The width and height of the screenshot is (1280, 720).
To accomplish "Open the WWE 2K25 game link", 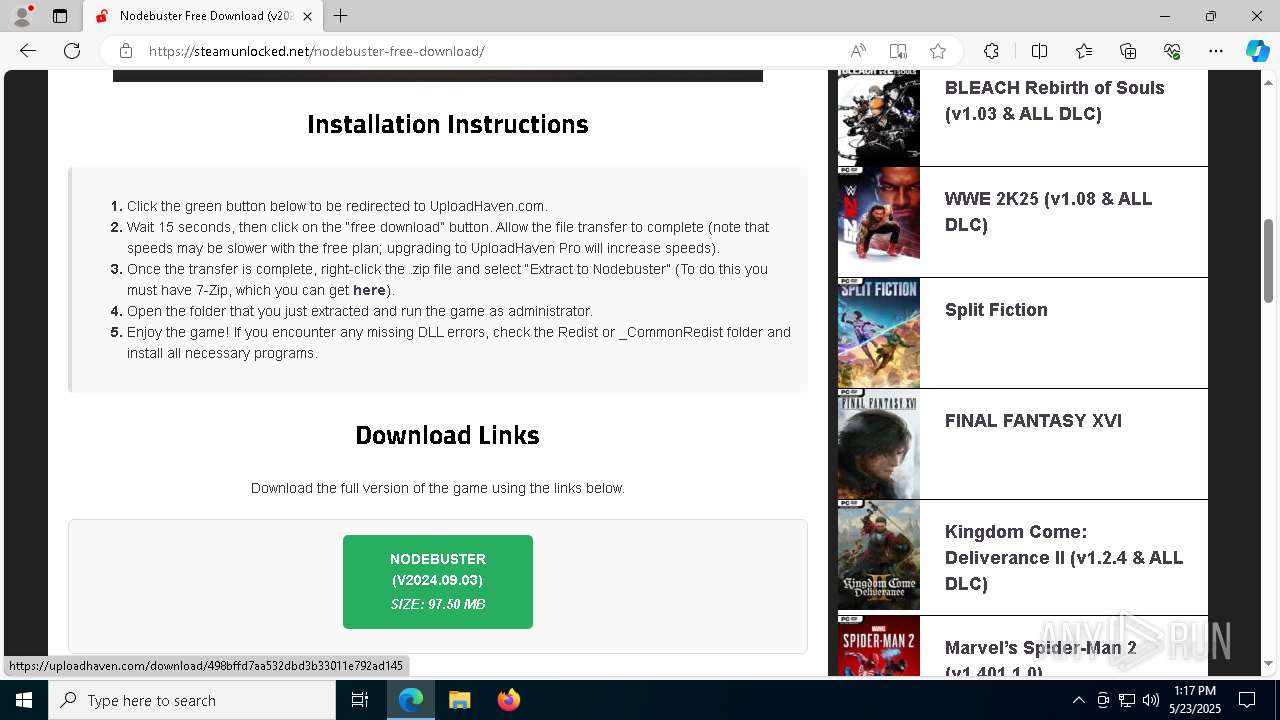I will [1048, 212].
